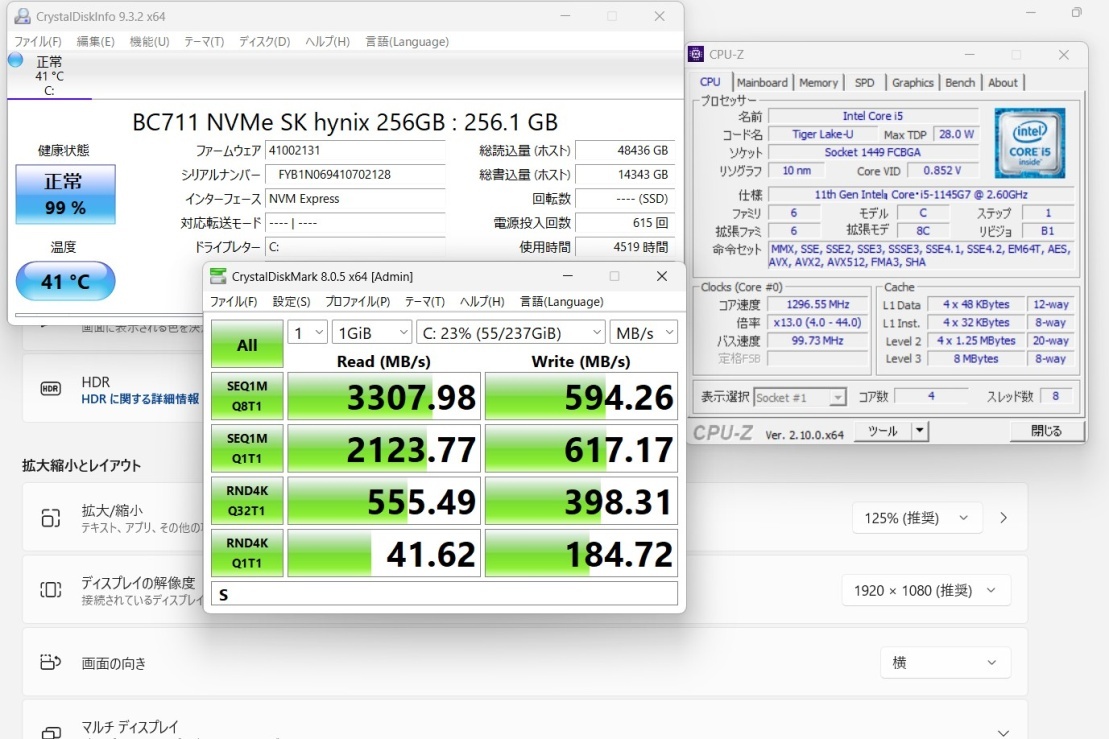Click the Intel Core i5 logo
This screenshot has height=739, width=1109.
(1029, 143)
